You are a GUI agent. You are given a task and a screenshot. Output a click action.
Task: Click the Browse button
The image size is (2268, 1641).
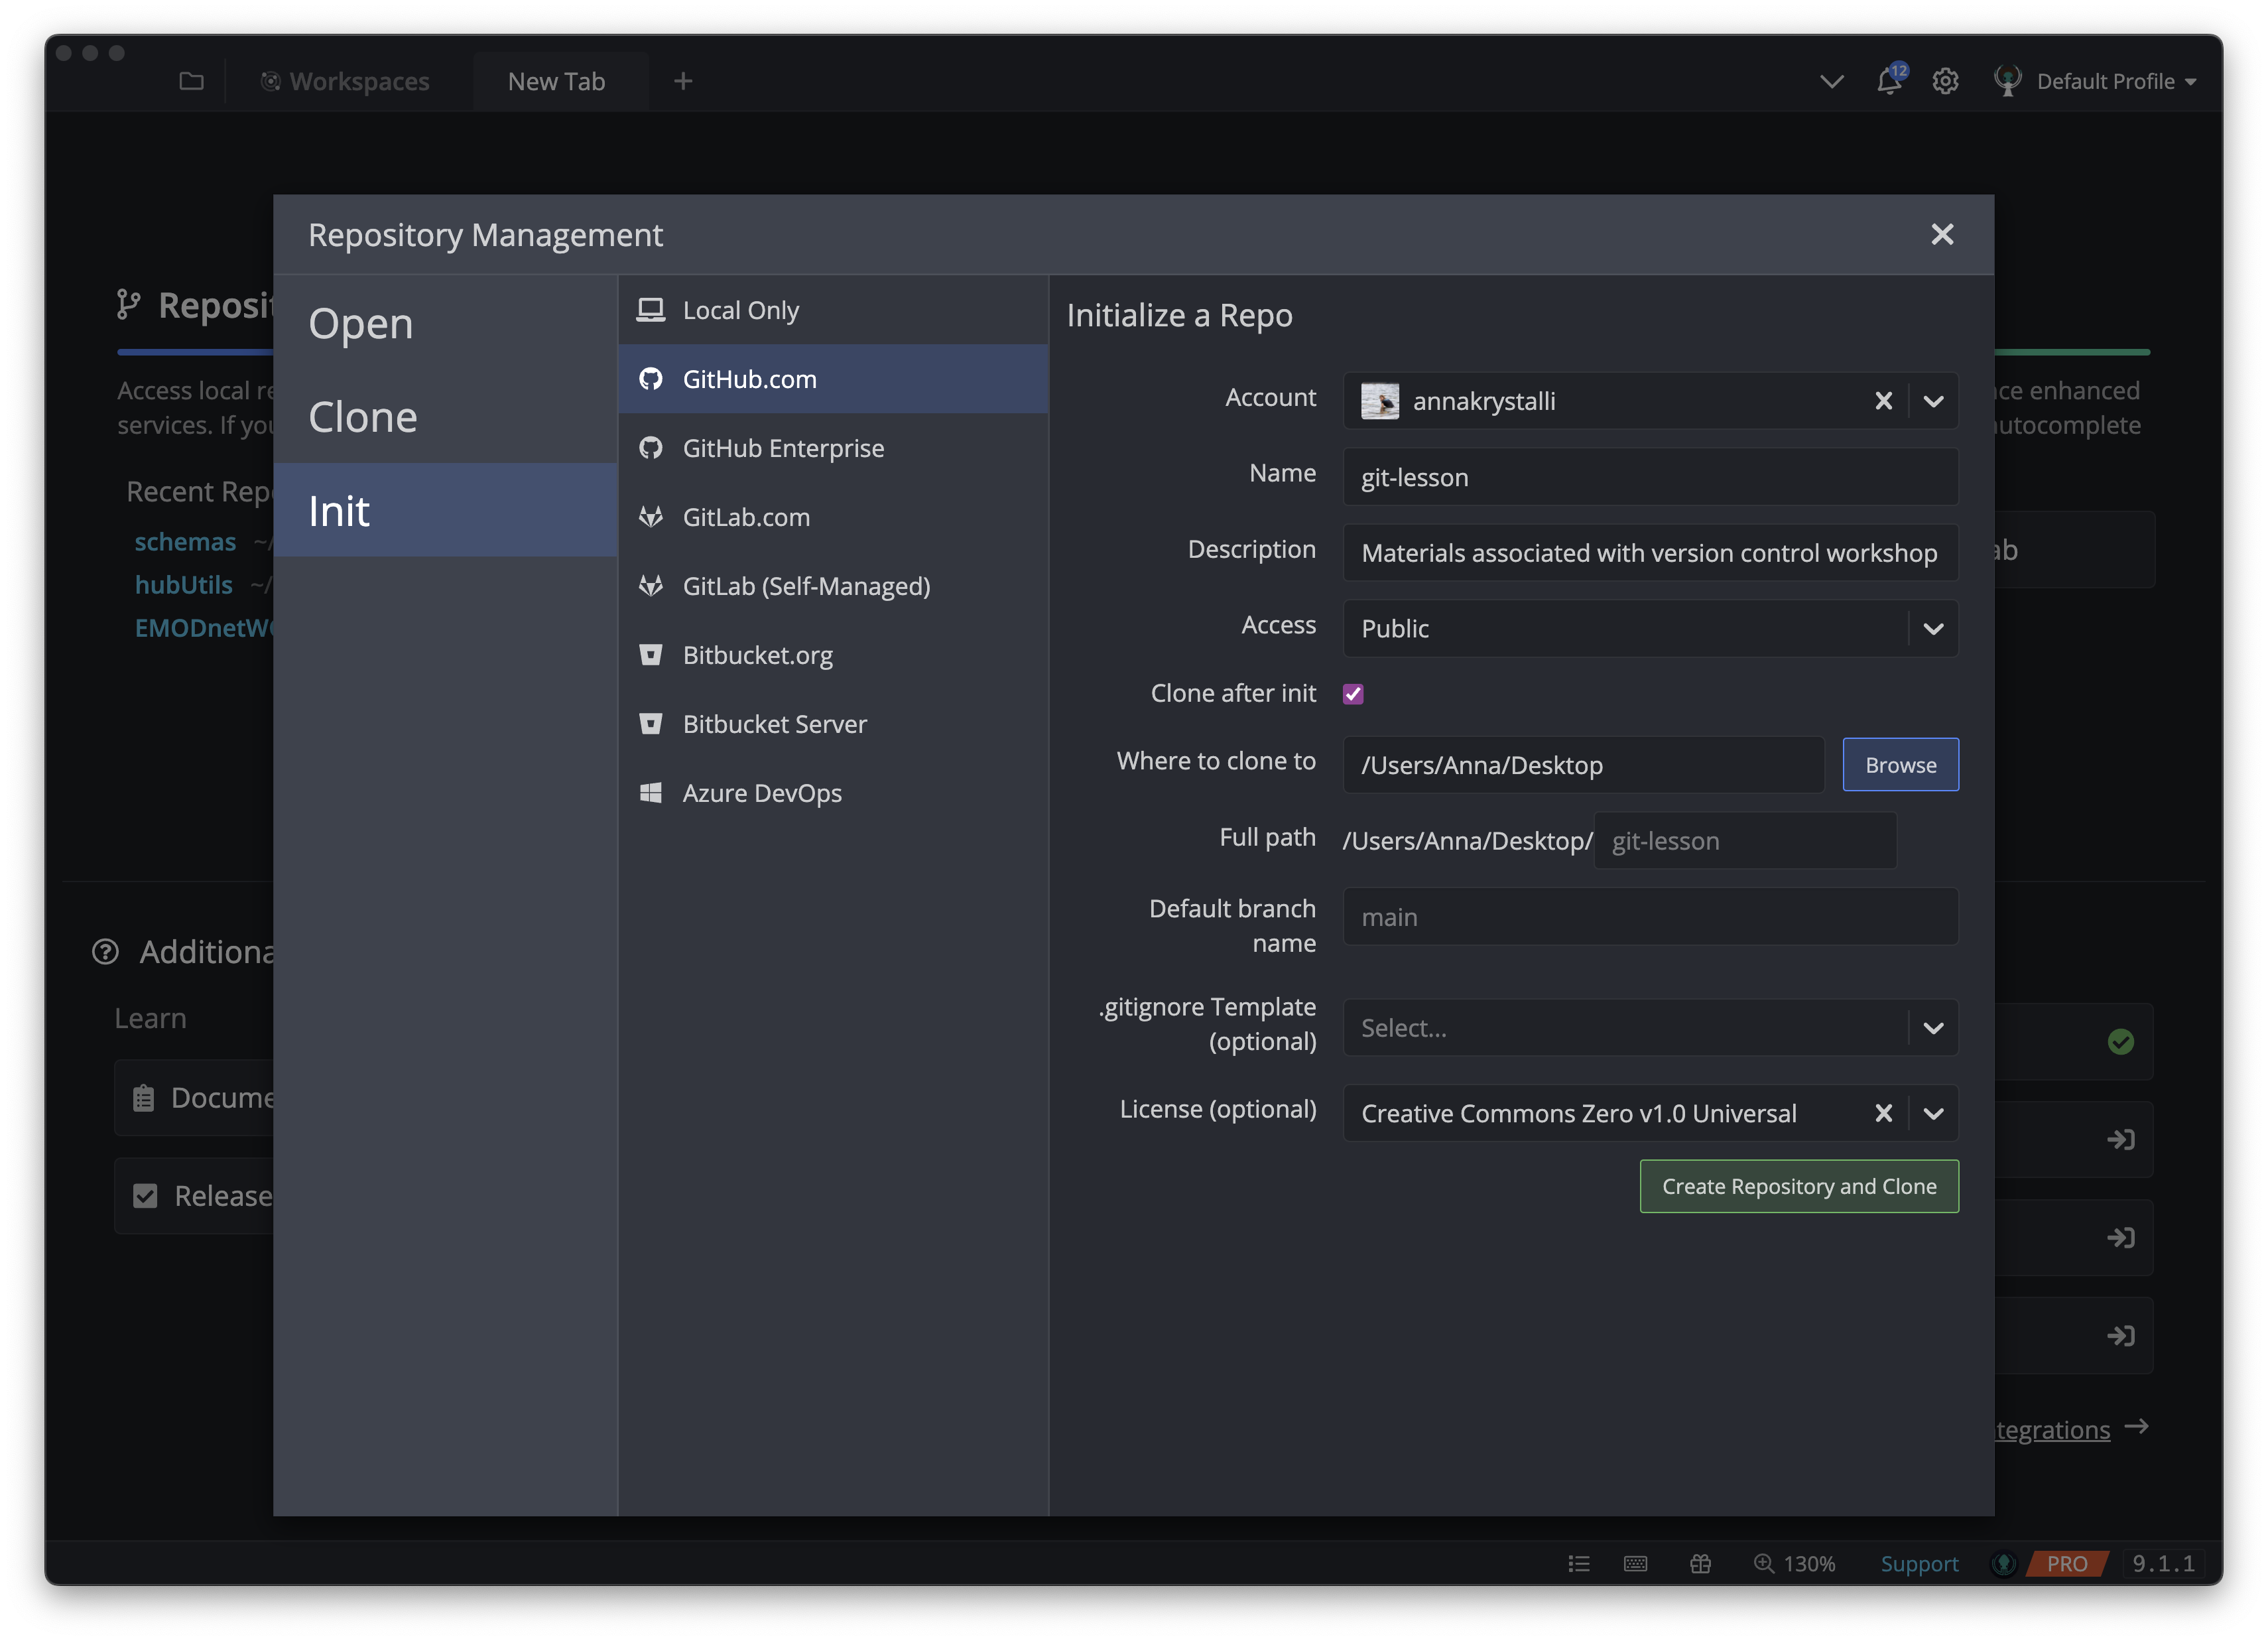point(1900,764)
